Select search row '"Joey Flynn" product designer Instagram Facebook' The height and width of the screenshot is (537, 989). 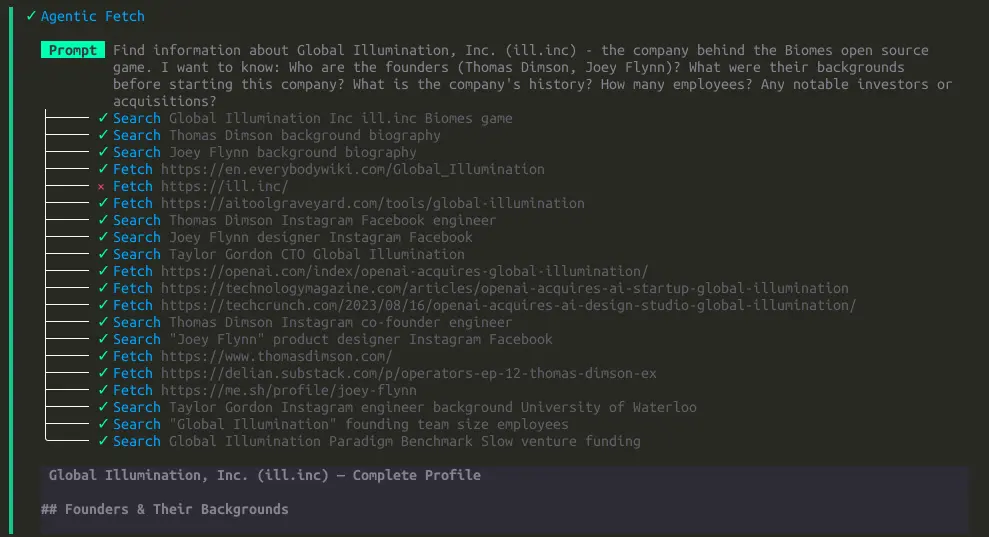pos(332,339)
